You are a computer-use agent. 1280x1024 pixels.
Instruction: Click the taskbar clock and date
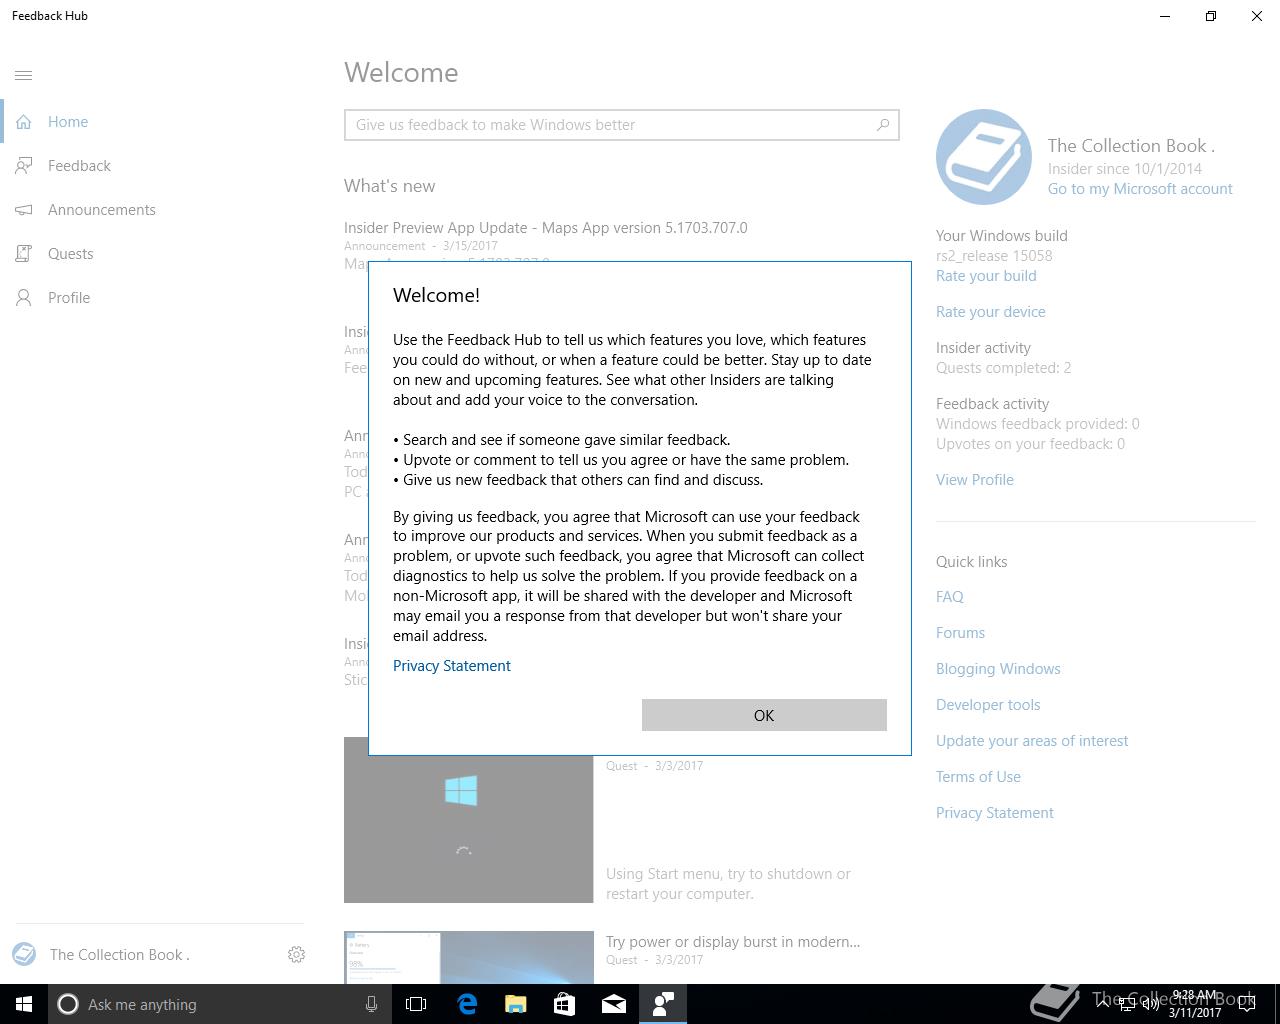1194,1004
